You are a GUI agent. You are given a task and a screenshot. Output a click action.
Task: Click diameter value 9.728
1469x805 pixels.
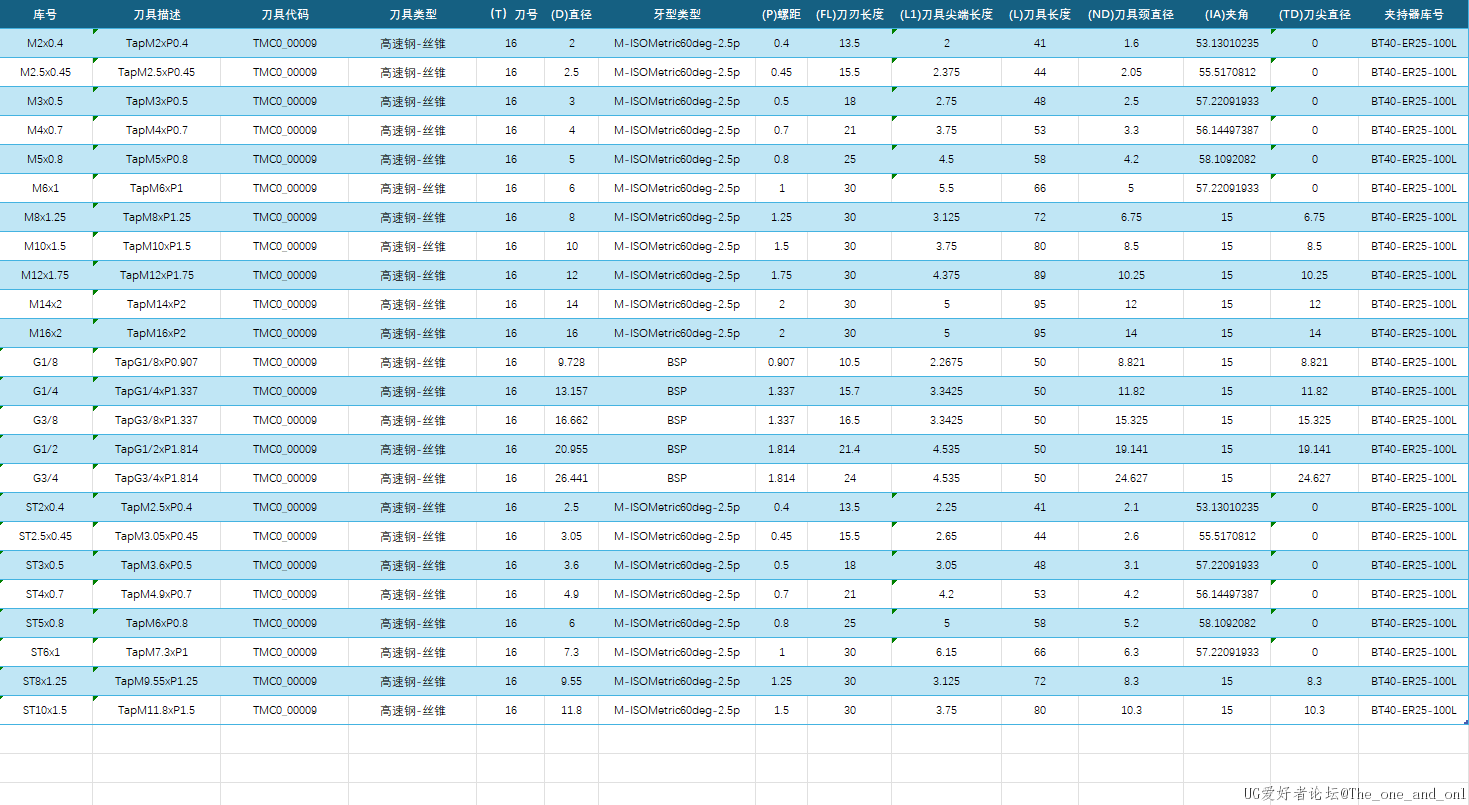tap(571, 362)
